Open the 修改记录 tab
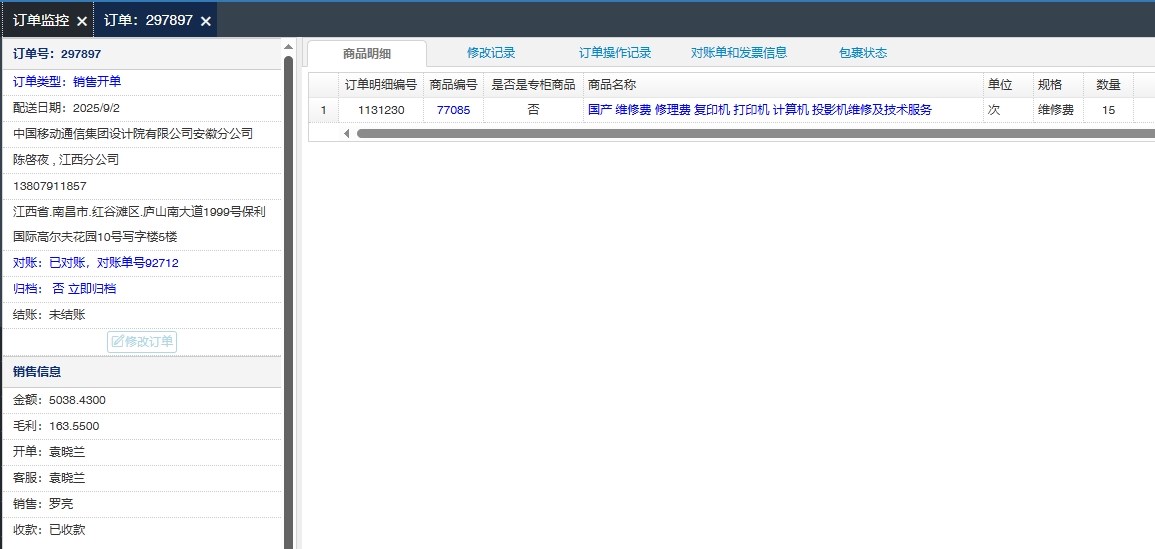This screenshot has width=1155, height=549. [x=491, y=53]
